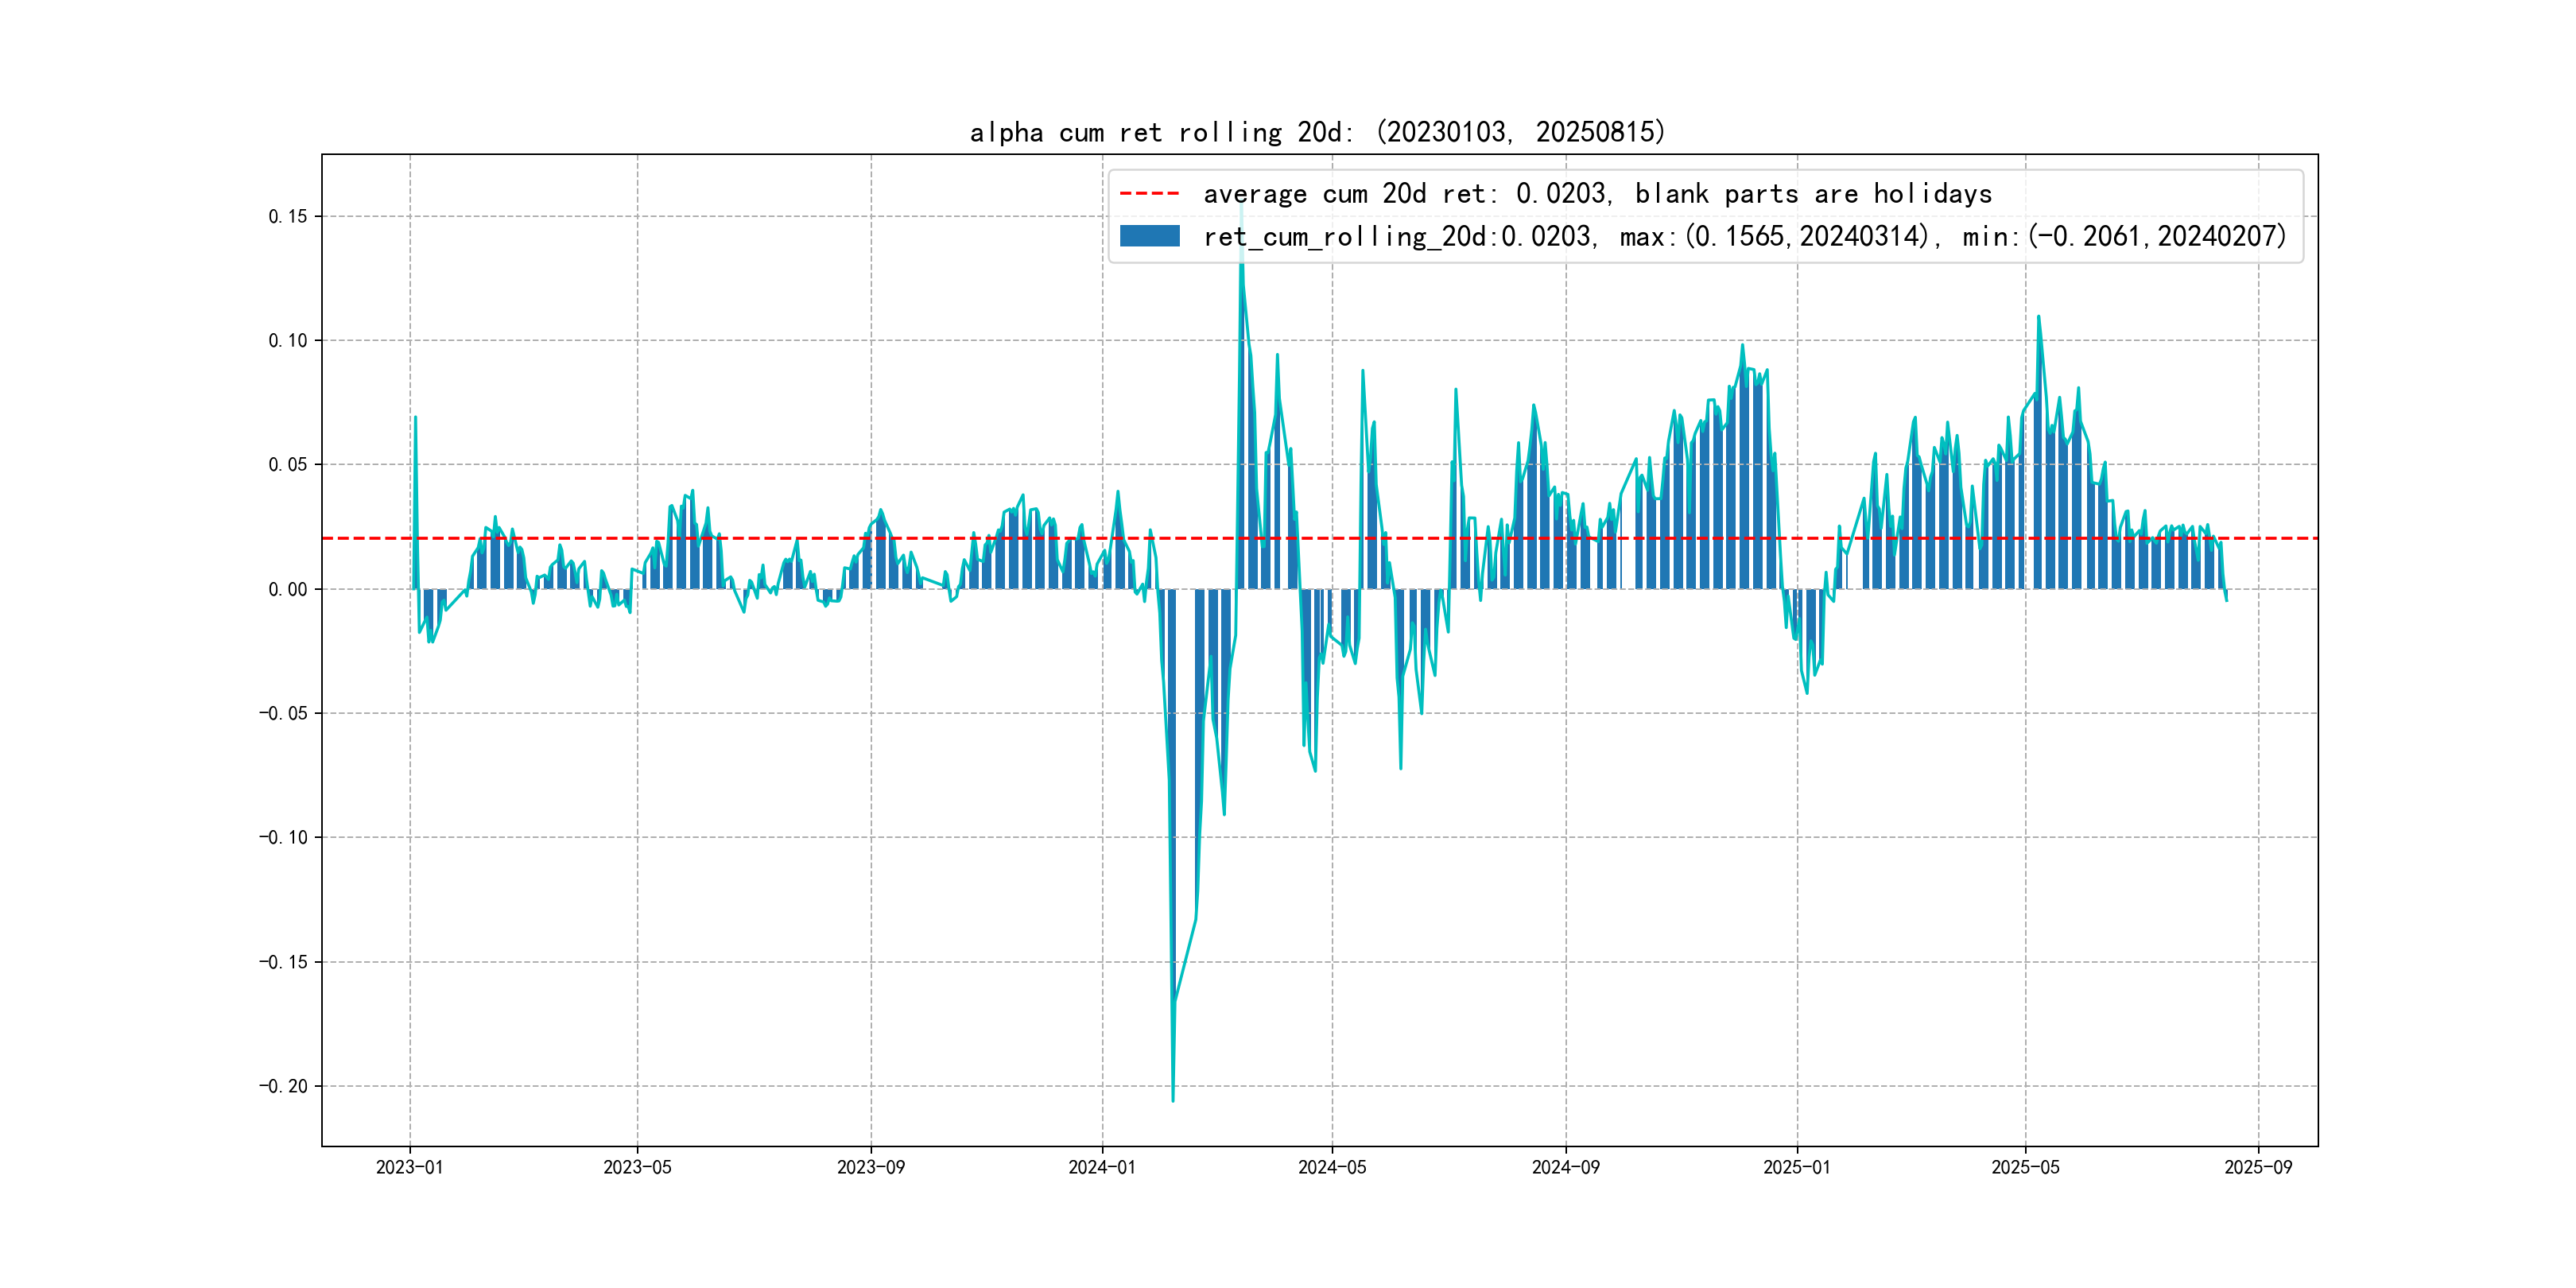Click the -0.10 y-axis tick label
The width and height of the screenshot is (2576, 1288).
[x=284, y=837]
